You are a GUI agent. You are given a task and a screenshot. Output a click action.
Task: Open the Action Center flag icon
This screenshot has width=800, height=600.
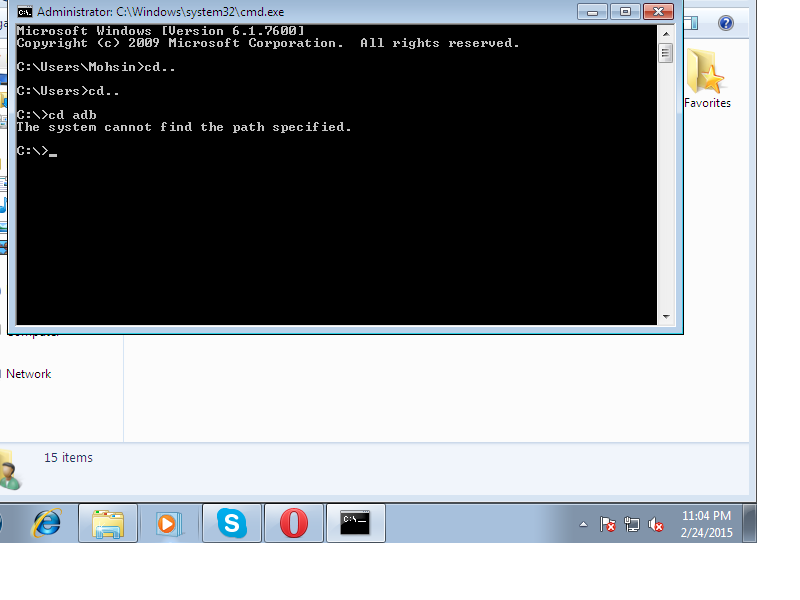click(608, 524)
